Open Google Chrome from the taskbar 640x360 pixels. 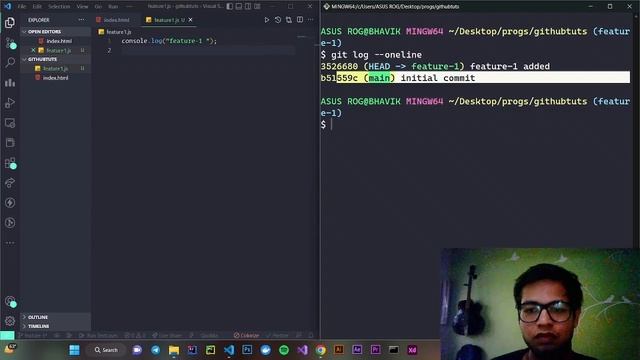click(321, 350)
